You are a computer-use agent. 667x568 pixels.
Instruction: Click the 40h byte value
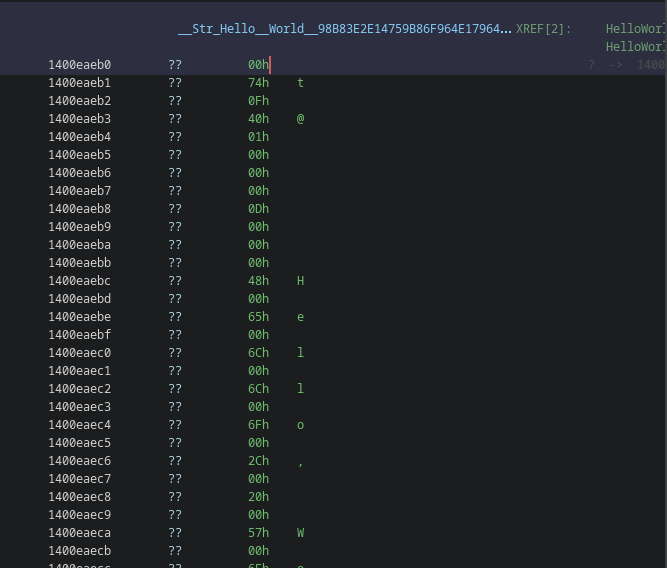[259, 119]
